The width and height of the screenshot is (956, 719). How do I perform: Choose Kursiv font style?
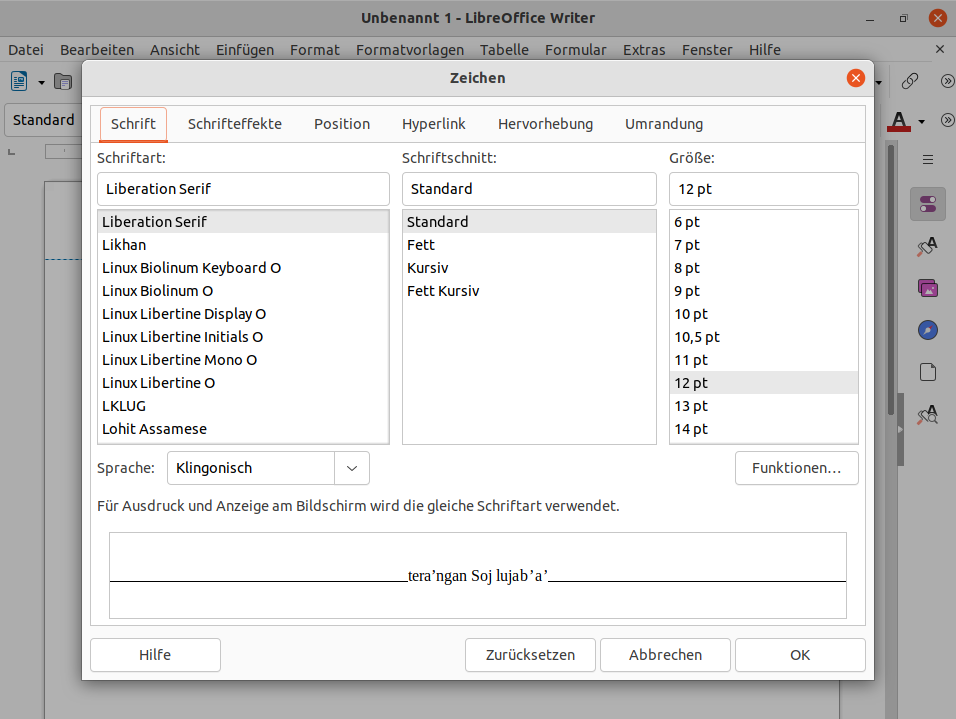pos(529,268)
